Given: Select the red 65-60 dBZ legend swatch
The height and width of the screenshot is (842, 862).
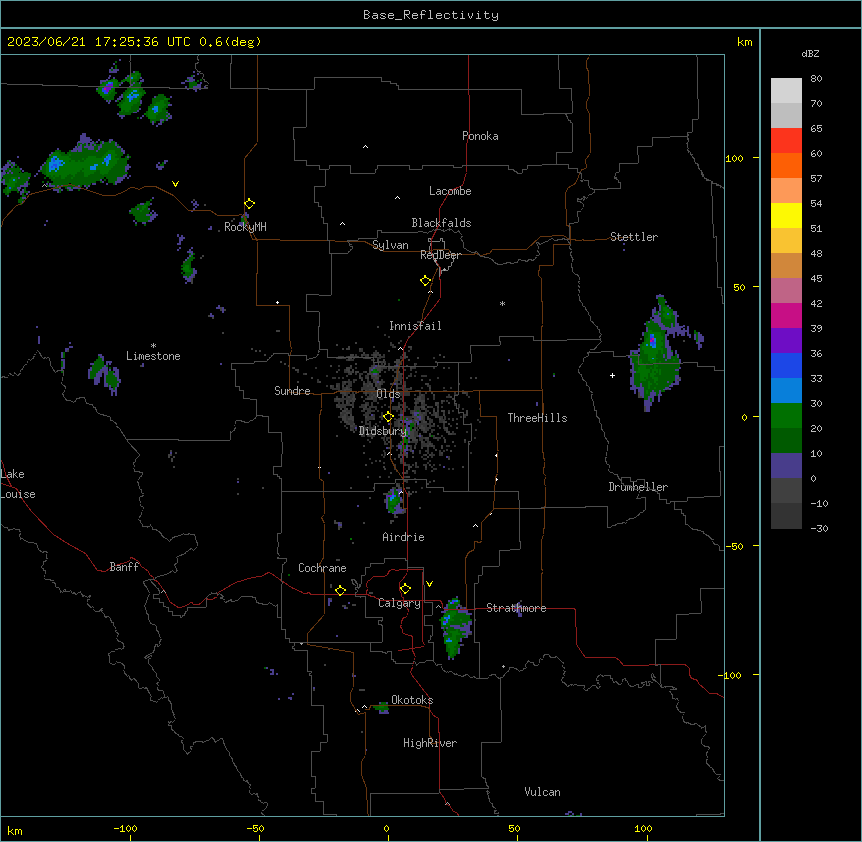Looking at the screenshot, I should pyautogui.click(x=786, y=141).
